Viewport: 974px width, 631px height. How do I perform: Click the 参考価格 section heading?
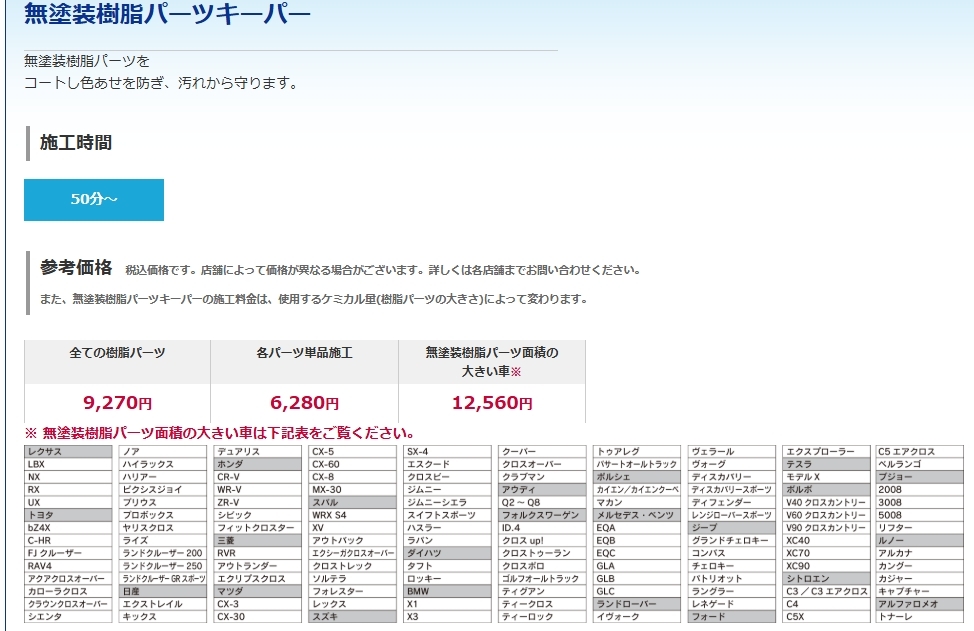coord(76,268)
